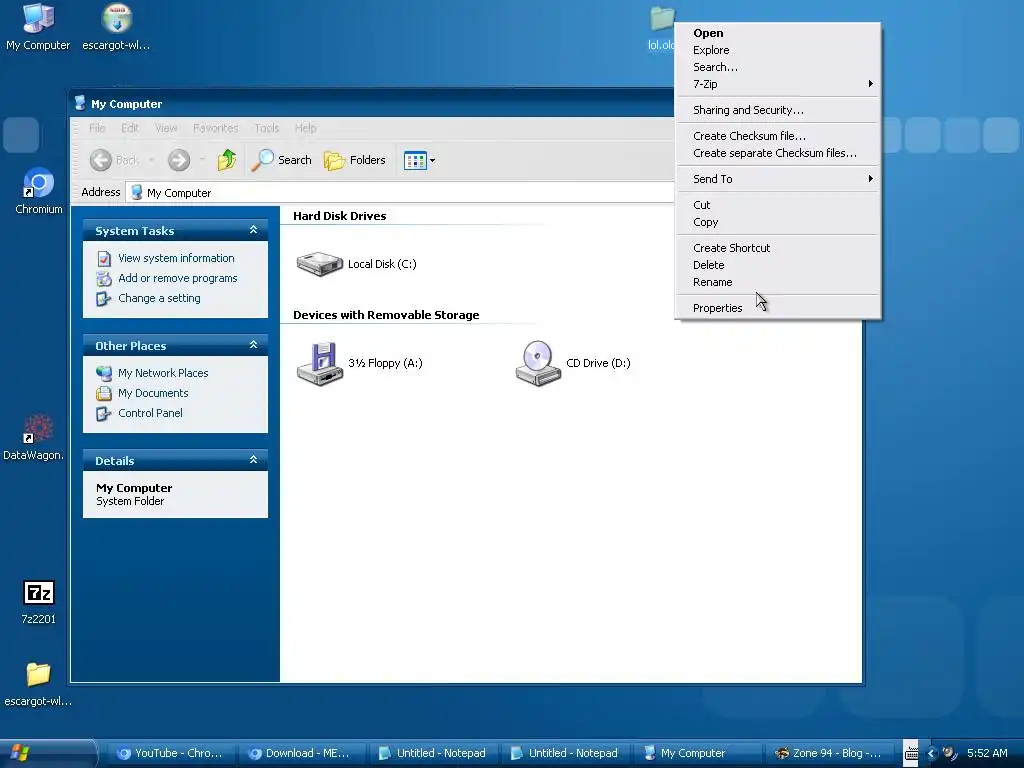The height and width of the screenshot is (768, 1024).
Task: Choose Sharing and Security... in context menu
Action: point(777,110)
